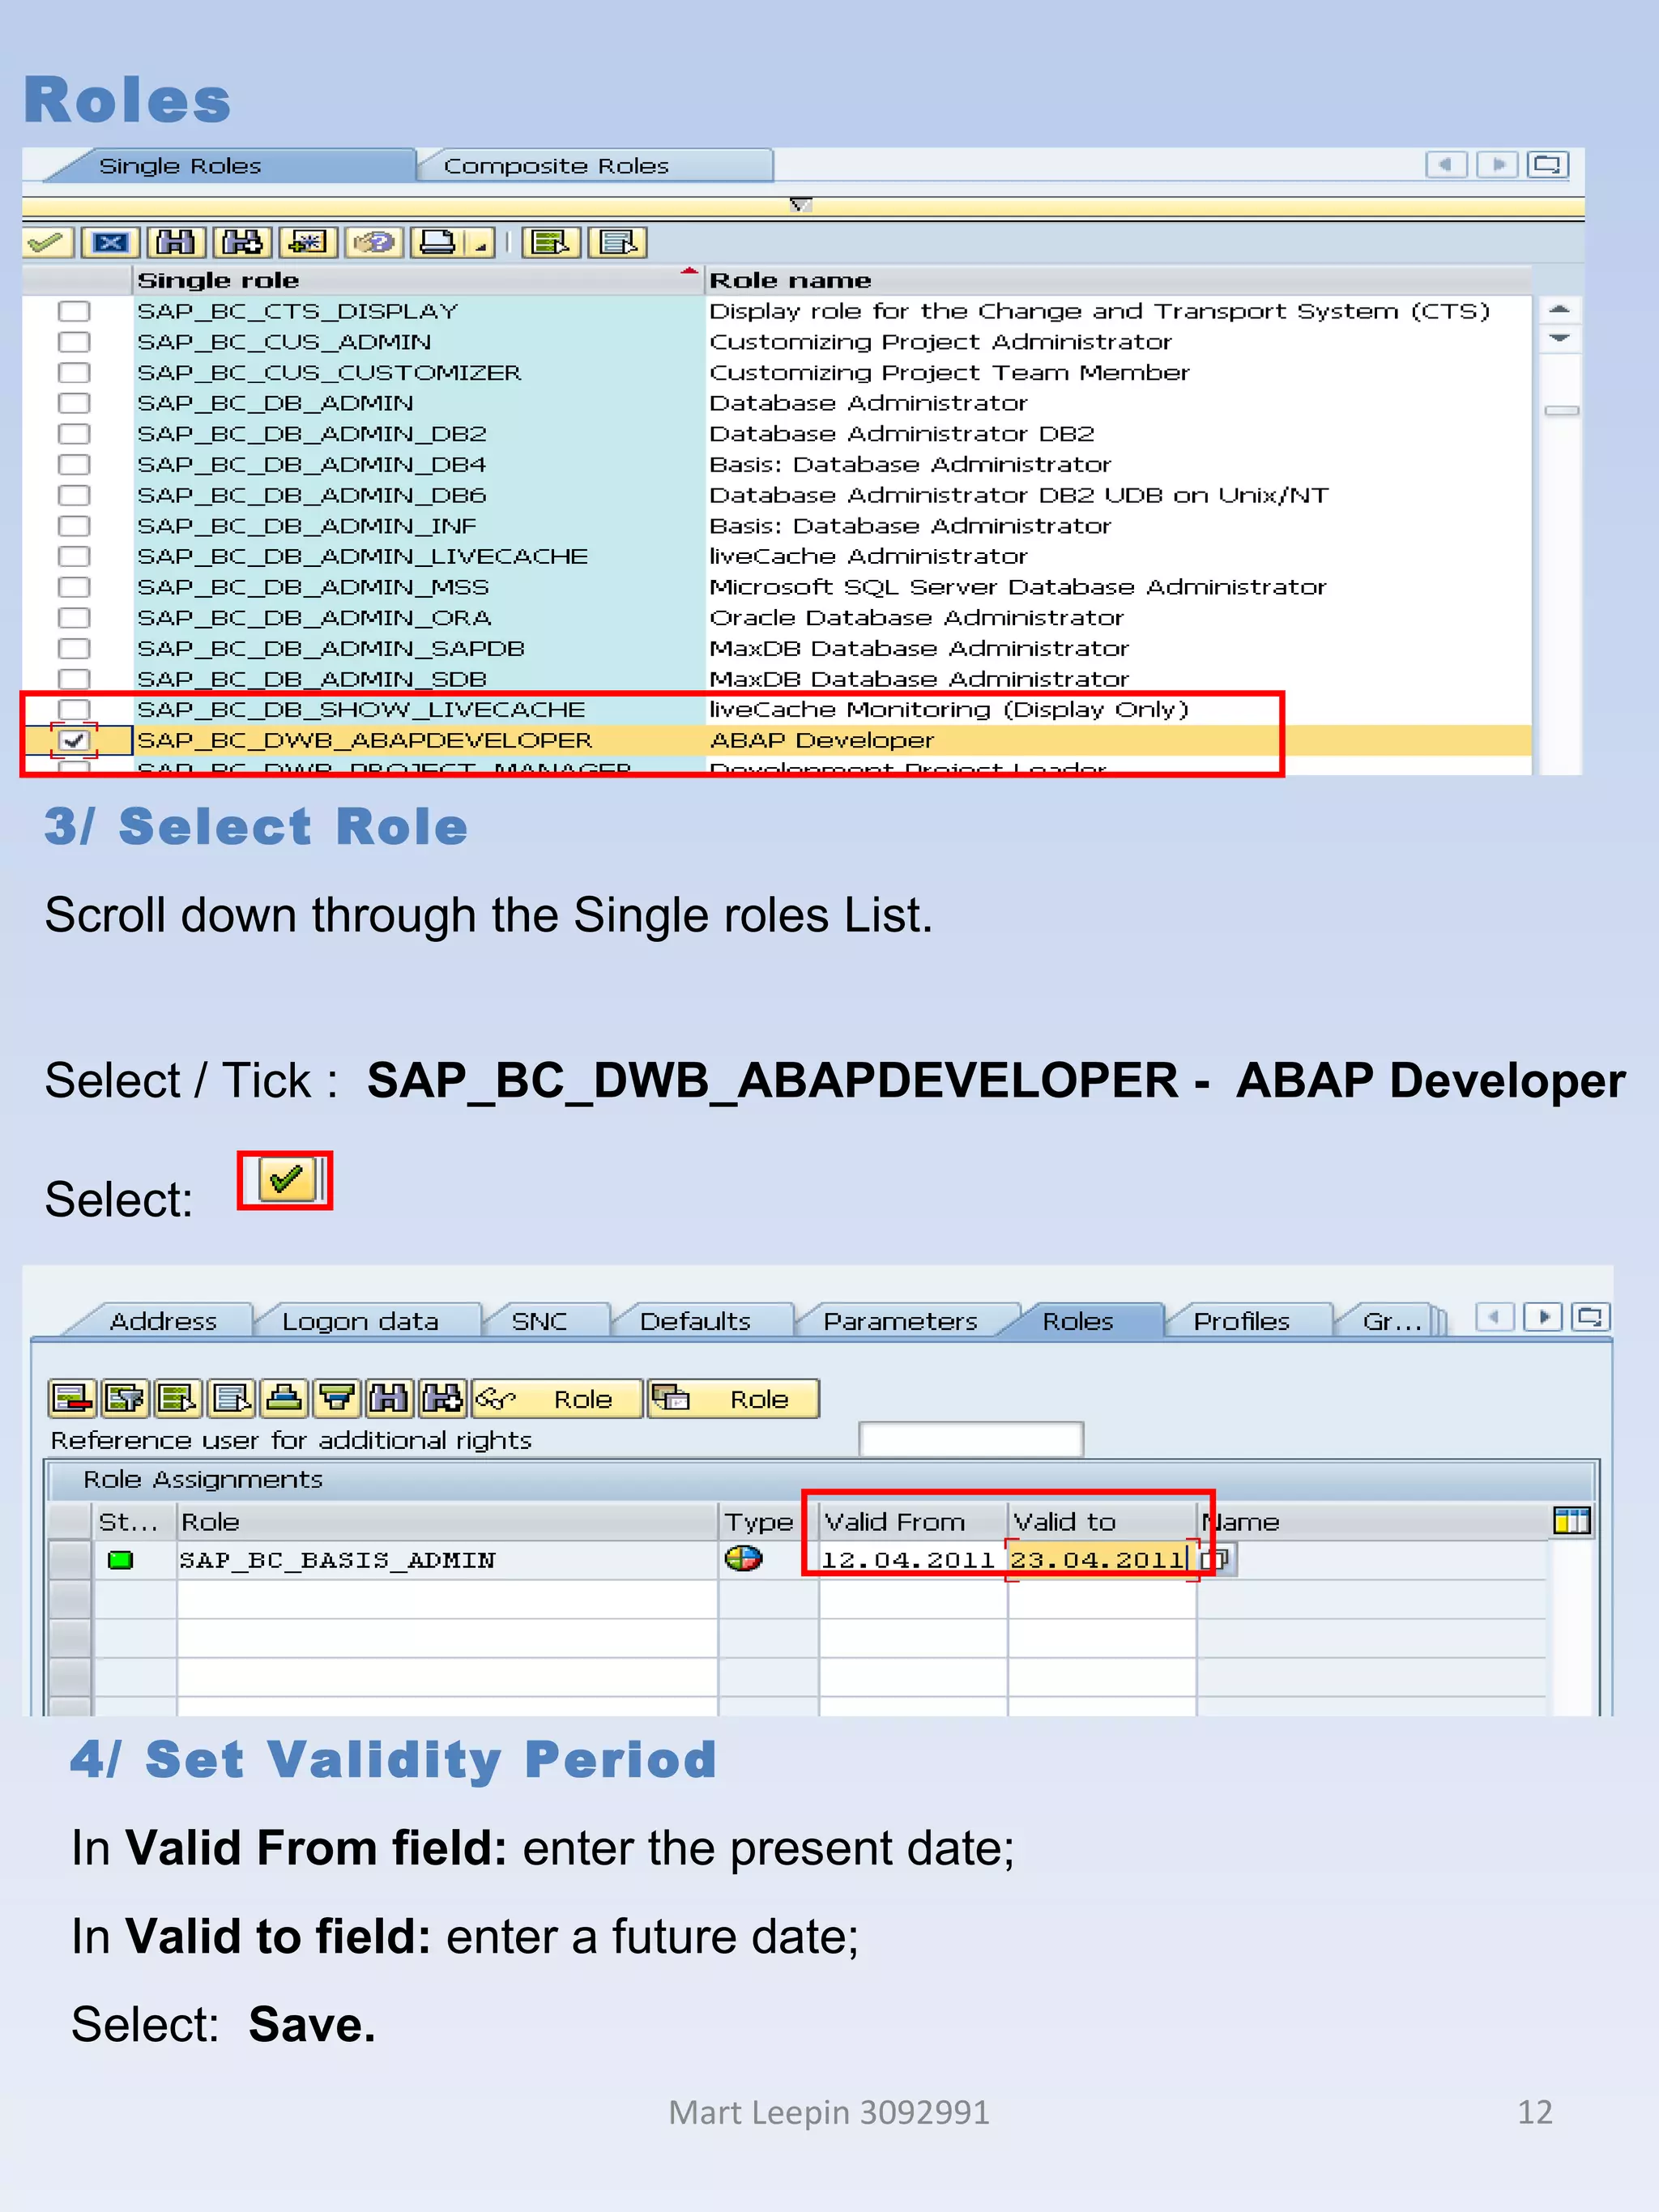Click the role list scrollbar handle
Screen dimensions: 1659x2212
(x=1561, y=410)
